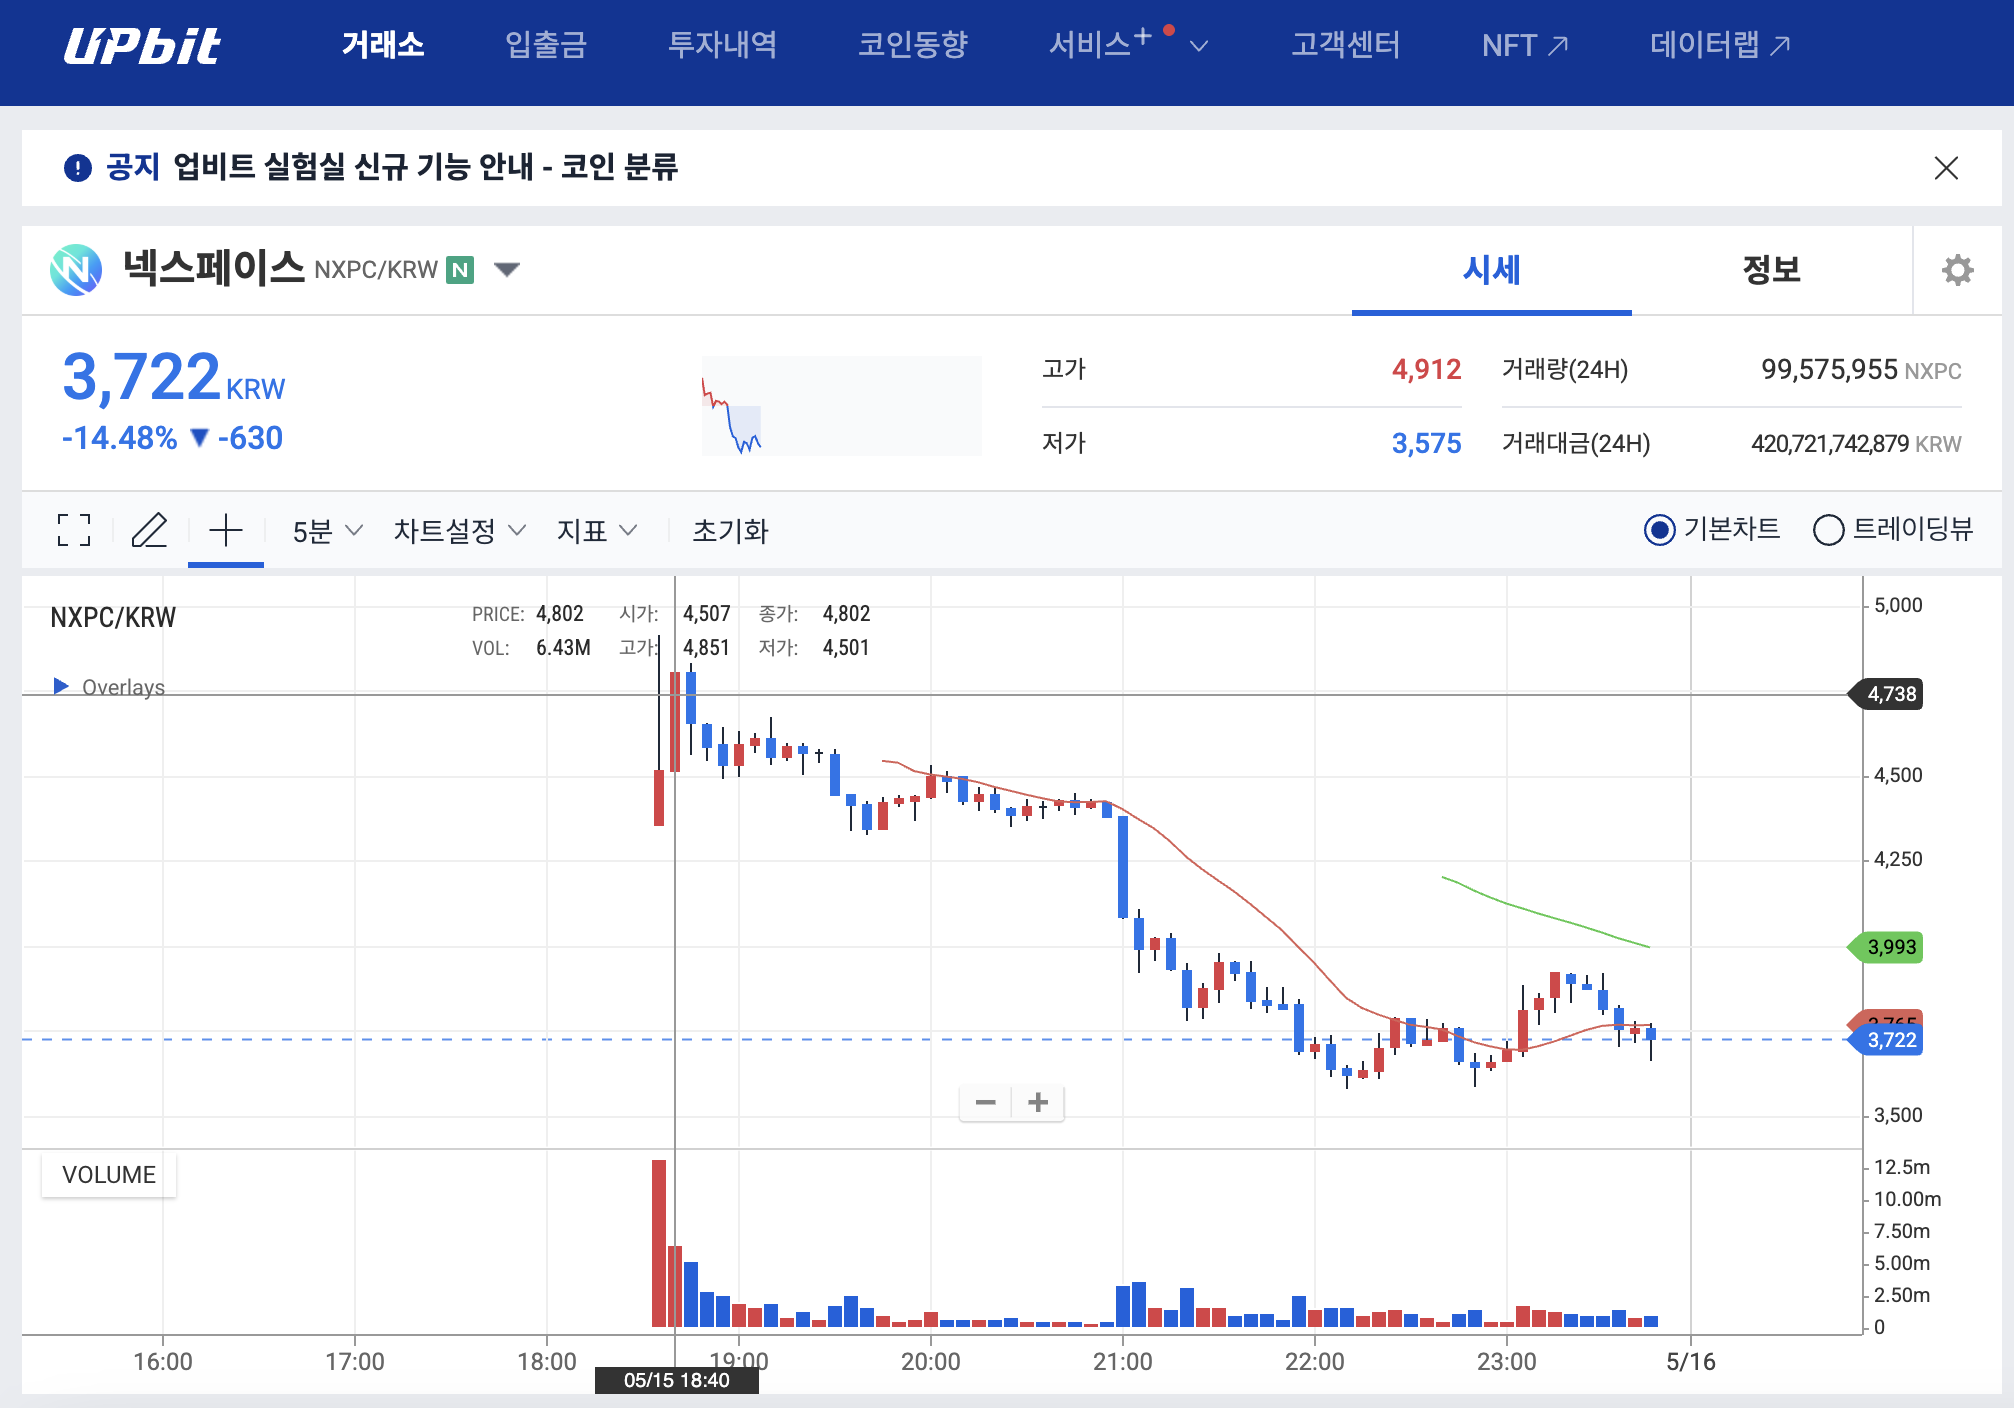This screenshot has height=1408, width=2014.
Task: Open the drawing tool pencil icon
Action: click(150, 531)
